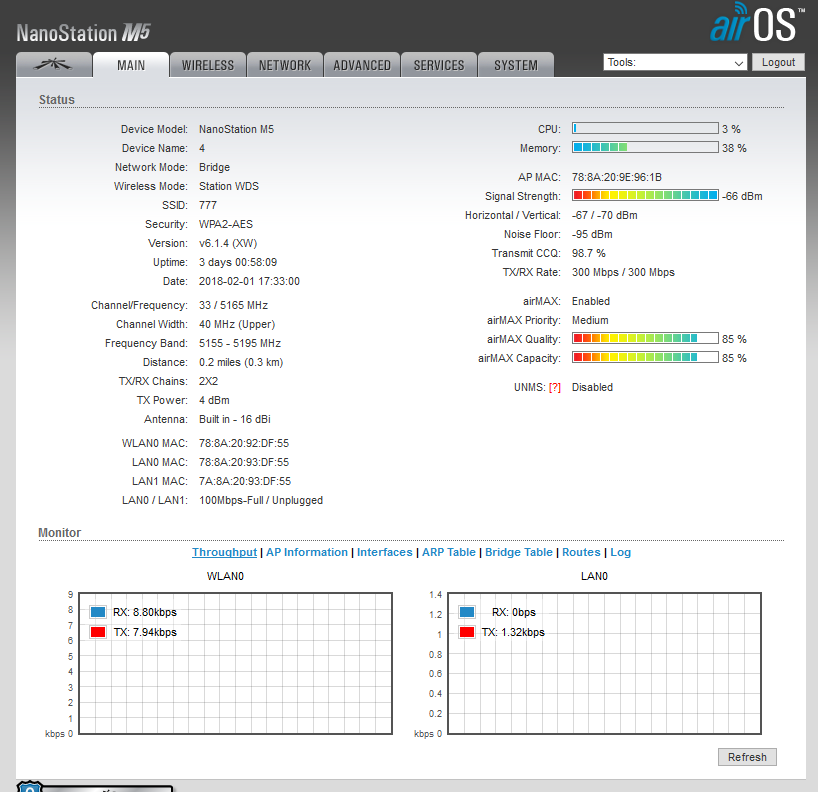
Task: Open the Ubiquiti logo tab
Action: pos(54,65)
